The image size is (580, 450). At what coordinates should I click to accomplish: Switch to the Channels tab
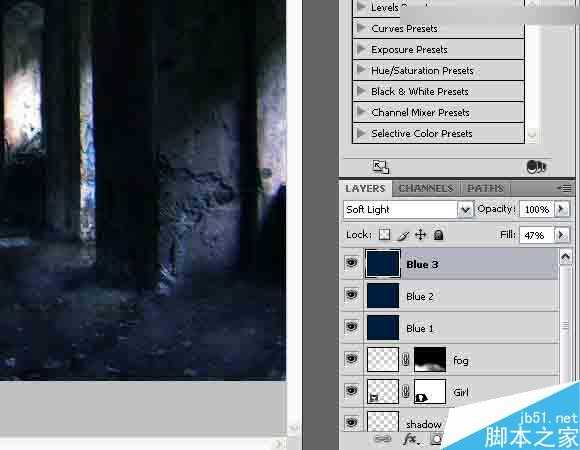point(426,189)
